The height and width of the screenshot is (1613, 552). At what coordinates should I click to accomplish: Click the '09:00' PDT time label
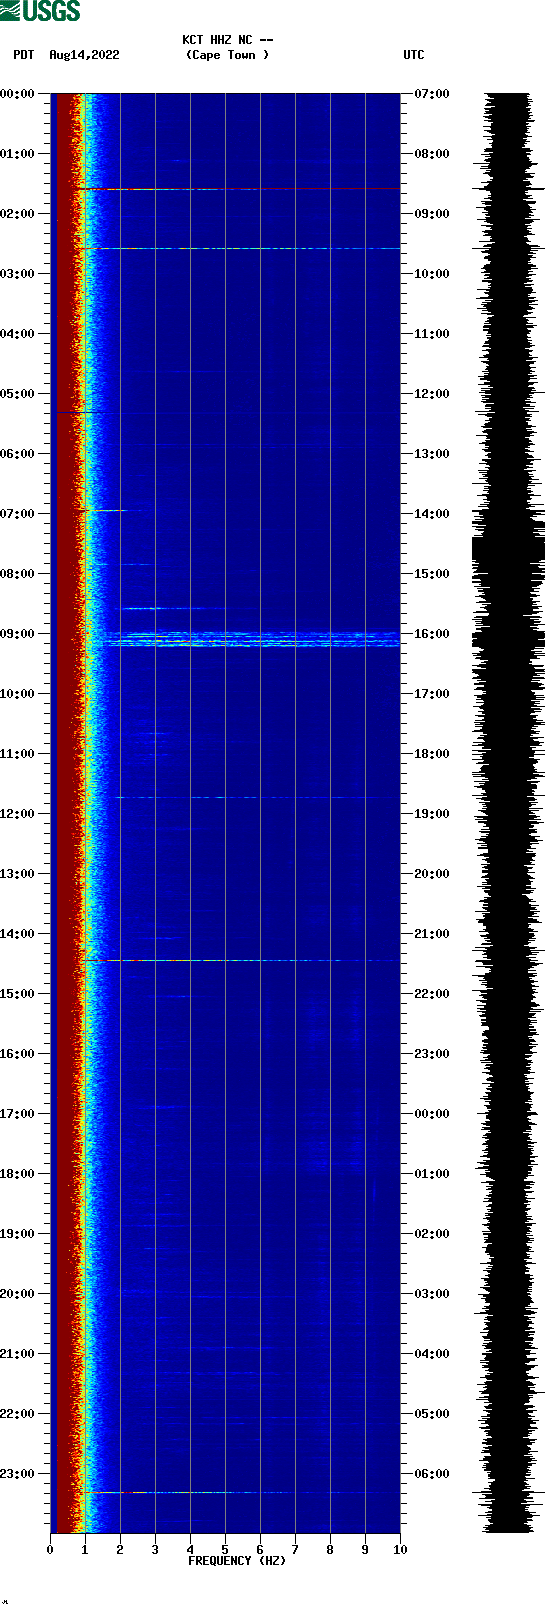pyautogui.click(x=17, y=634)
